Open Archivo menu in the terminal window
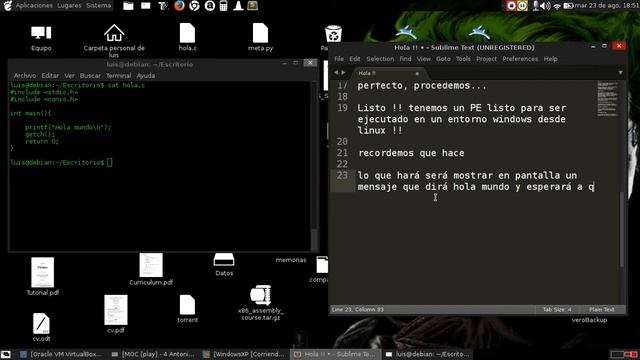640x360 pixels. [25, 76]
